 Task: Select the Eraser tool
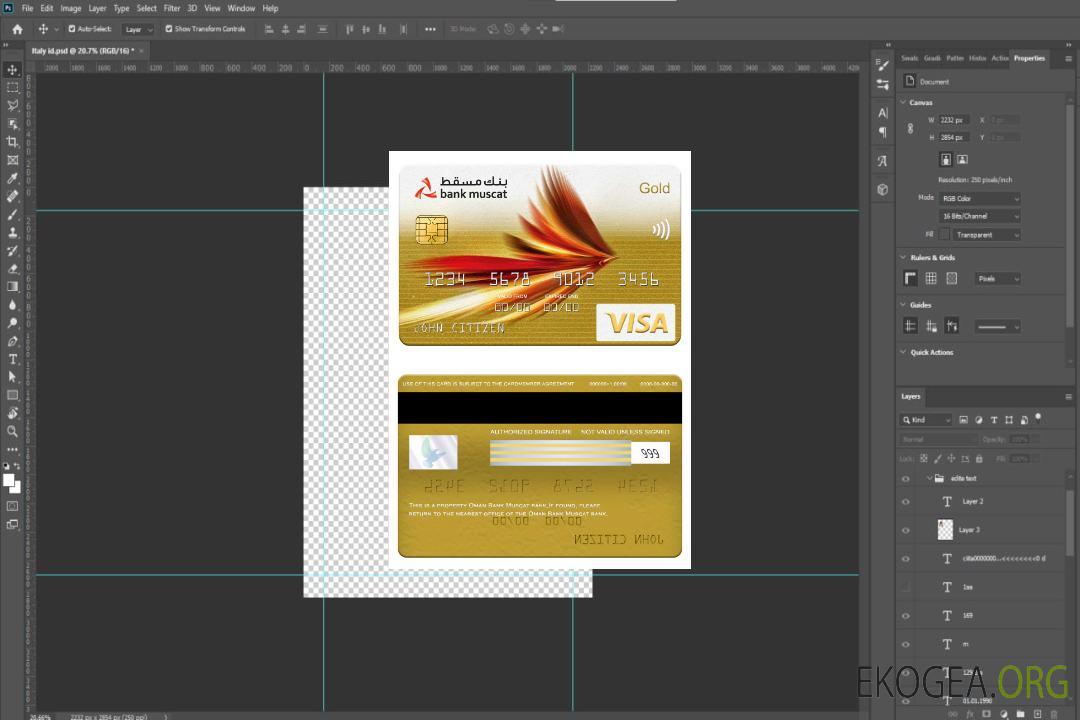(12, 269)
